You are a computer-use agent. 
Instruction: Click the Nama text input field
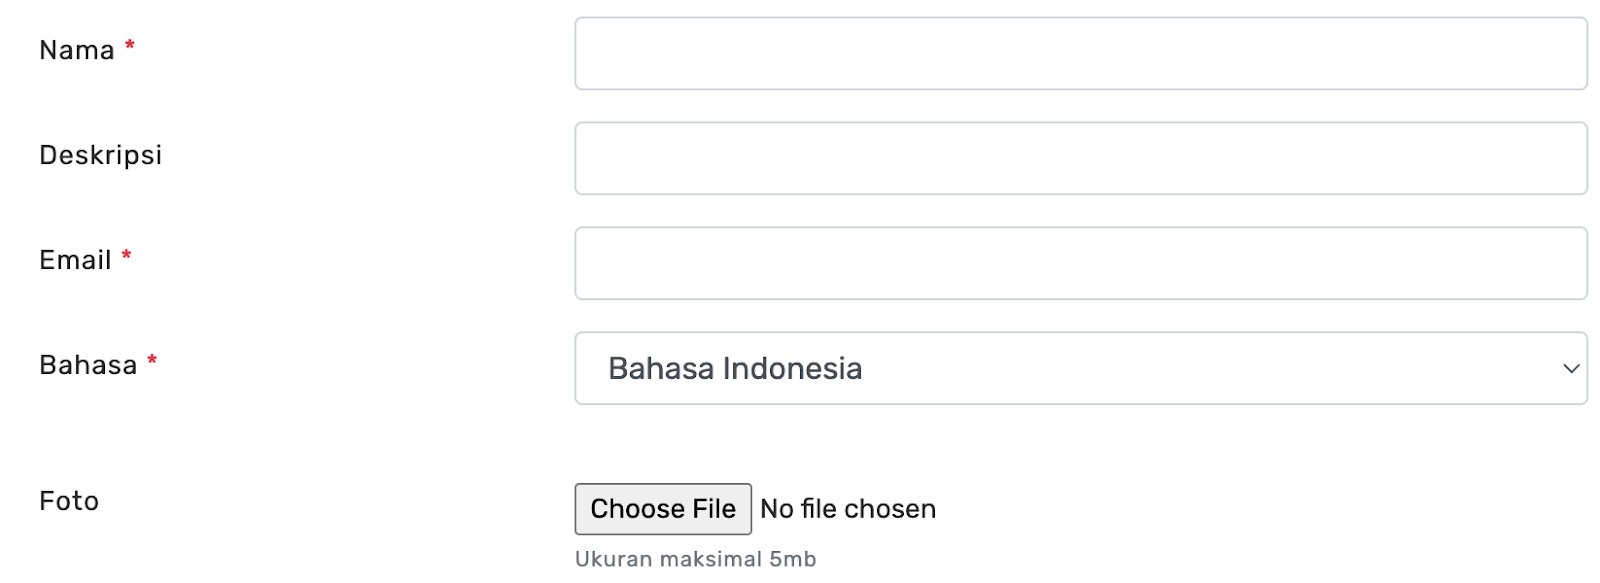point(1080,54)
